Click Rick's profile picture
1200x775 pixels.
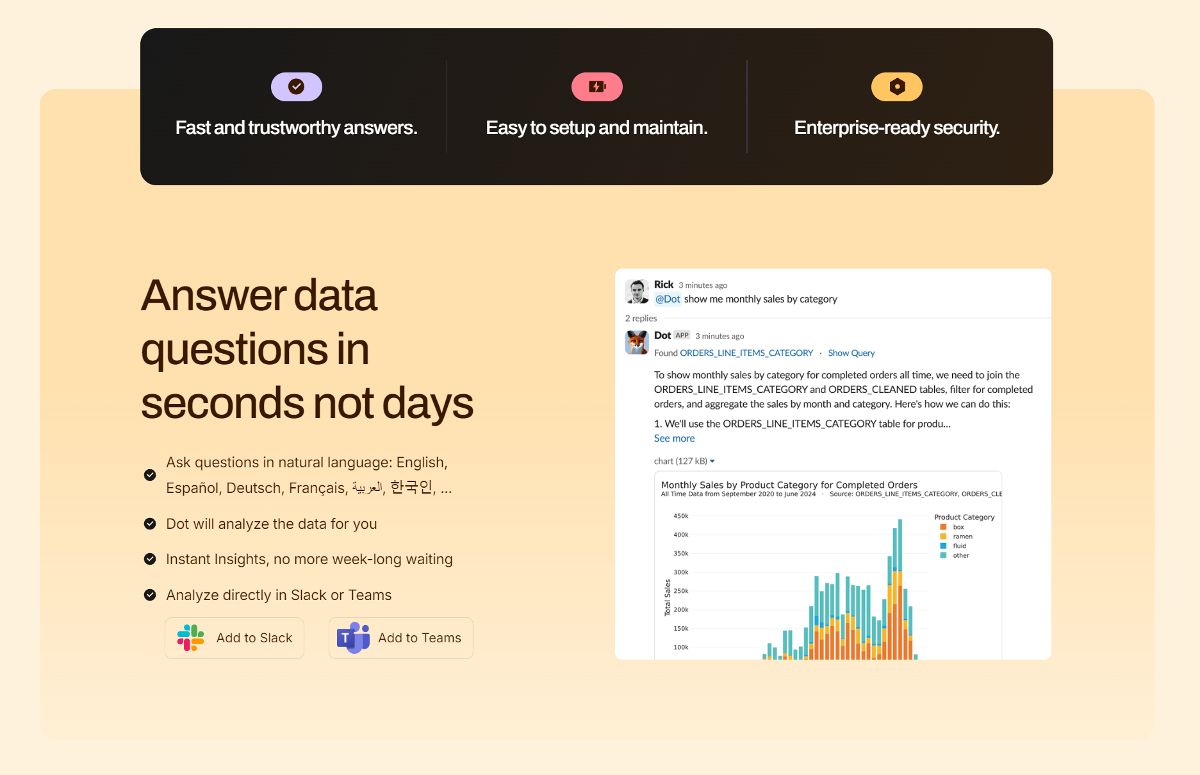tap(636, 290)
